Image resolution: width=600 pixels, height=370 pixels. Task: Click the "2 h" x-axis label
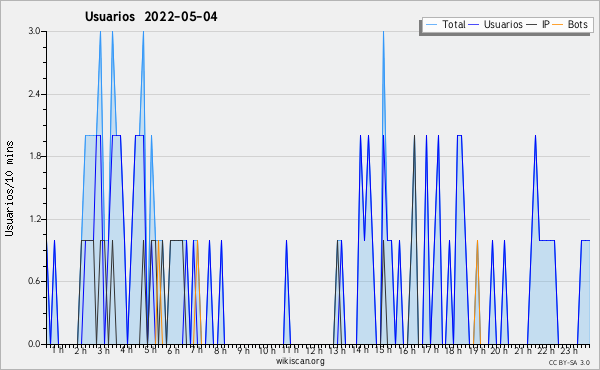click(x=81, y=350)
